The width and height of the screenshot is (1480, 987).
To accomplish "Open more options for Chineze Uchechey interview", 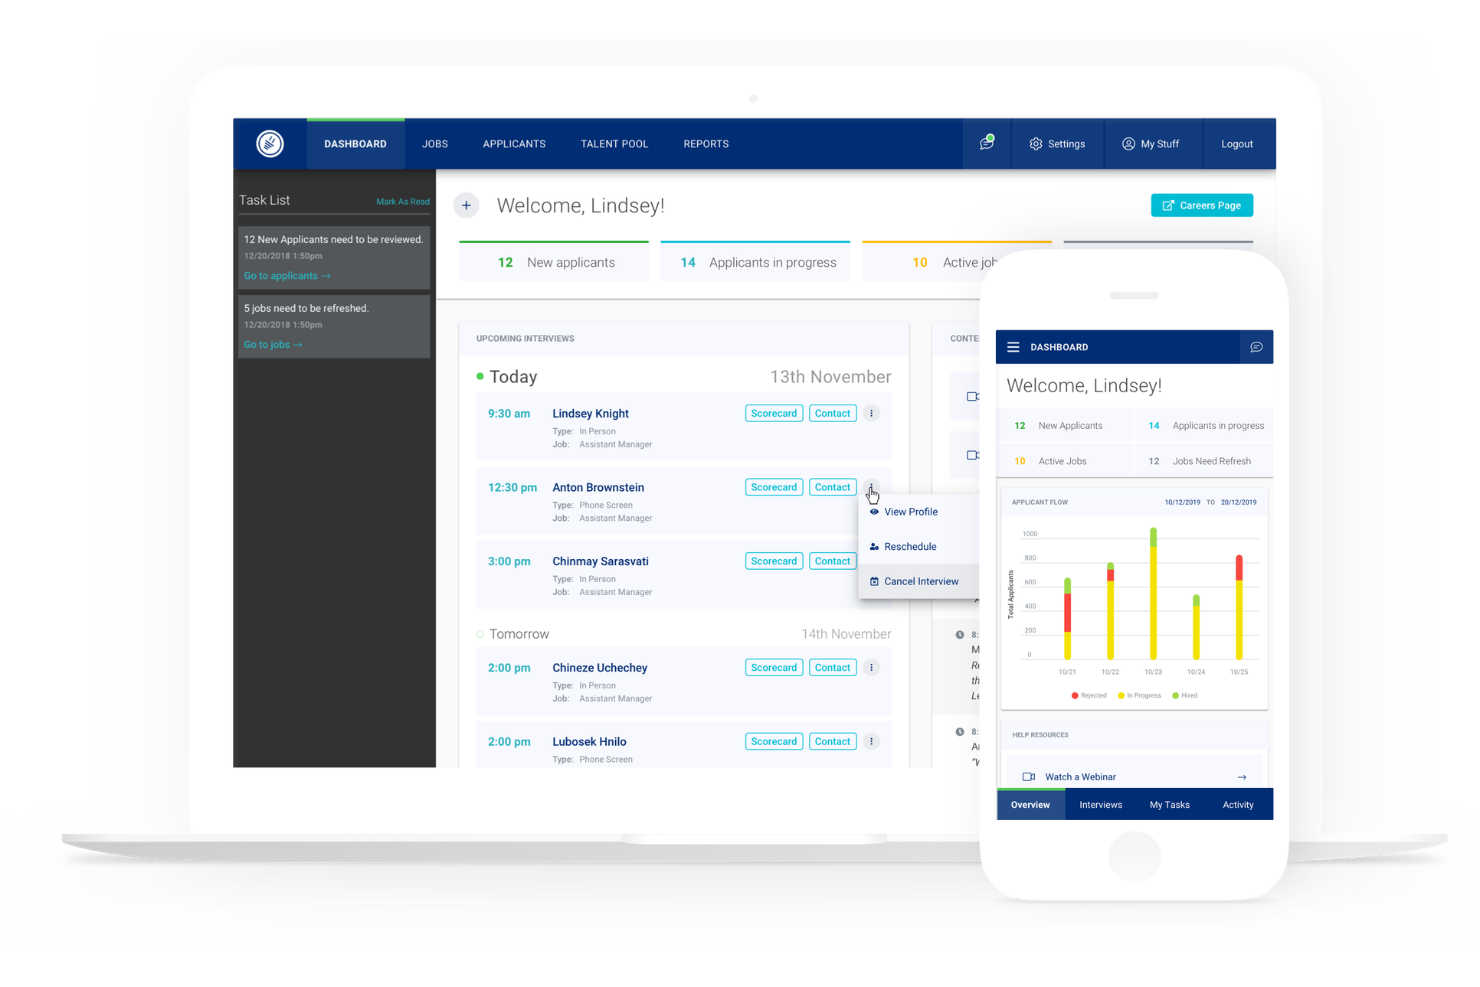I will (x=871, y=667).
